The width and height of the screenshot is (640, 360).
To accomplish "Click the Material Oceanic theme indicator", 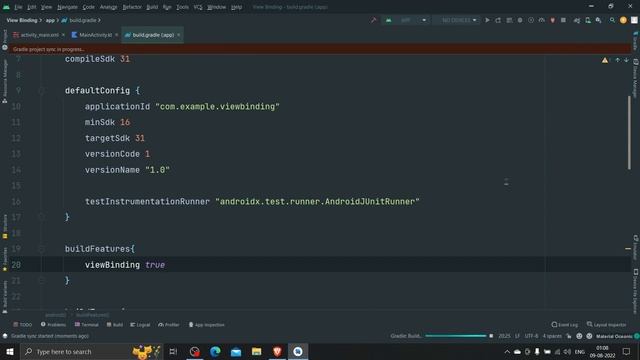I will (614, 336).
